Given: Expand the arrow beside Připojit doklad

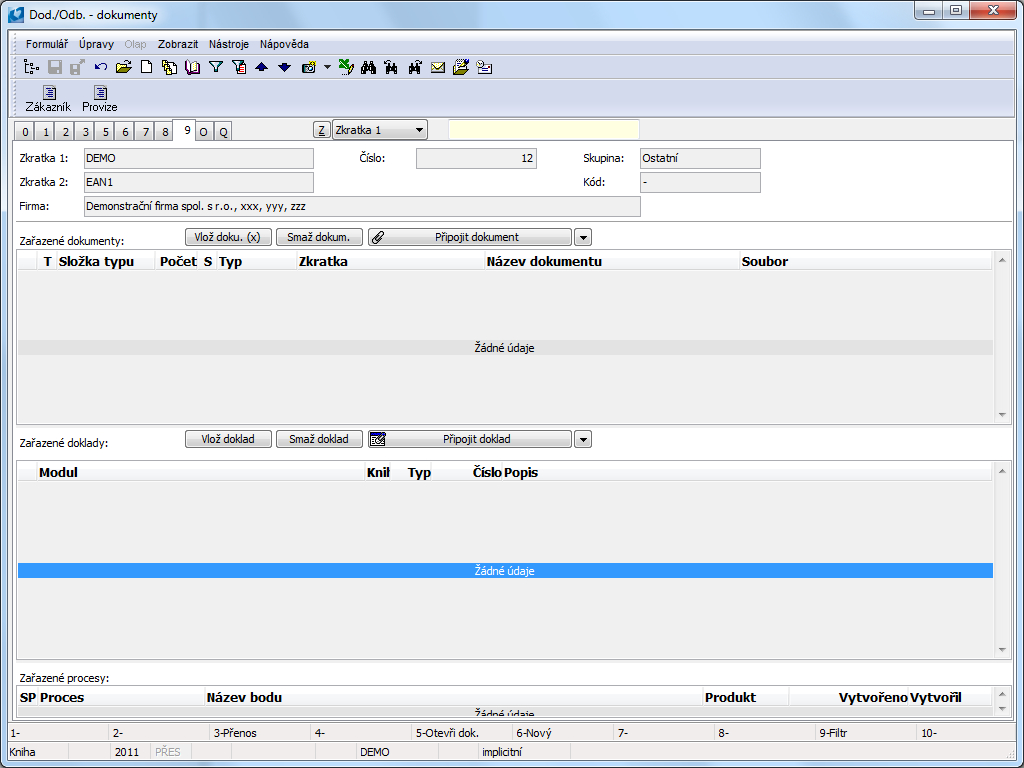Looking at the screenshot, I should (582, 439).
